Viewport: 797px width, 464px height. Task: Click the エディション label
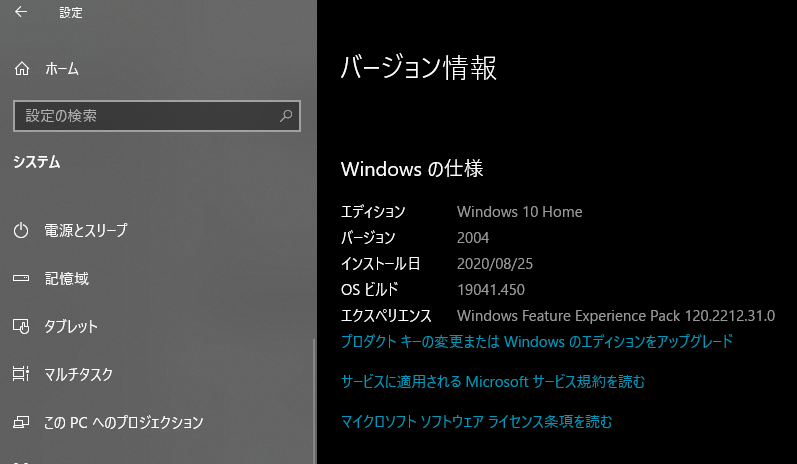pos(373,211)
